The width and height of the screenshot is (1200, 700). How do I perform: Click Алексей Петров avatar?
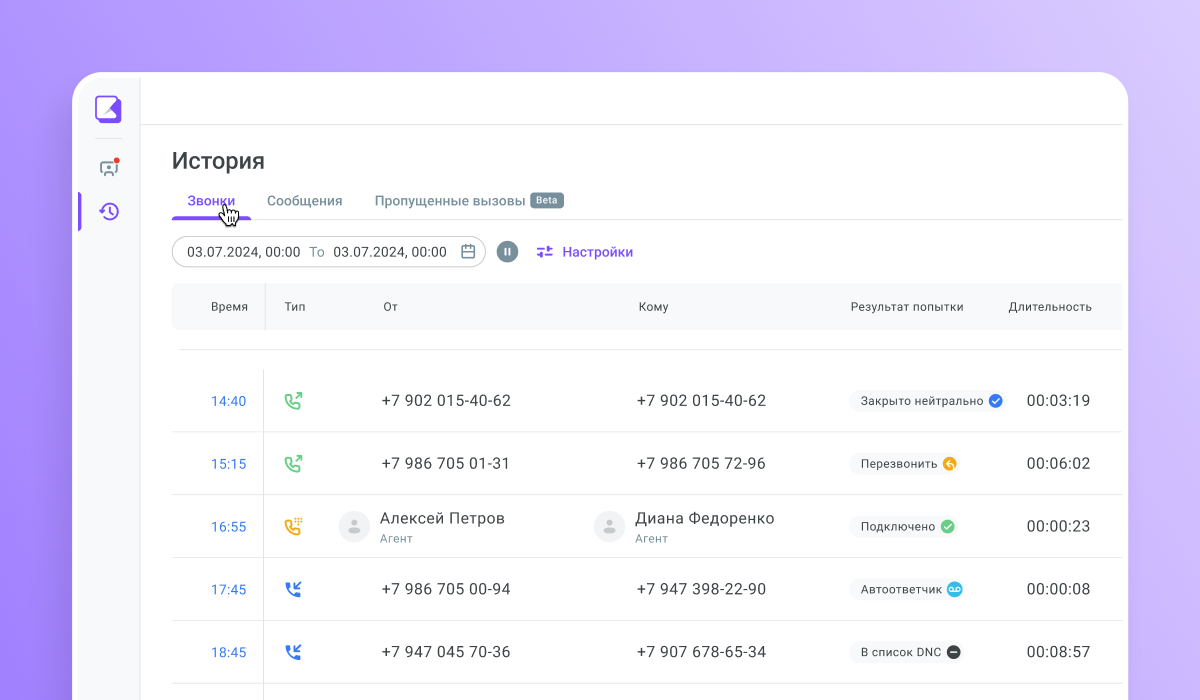click(x=354, y=527)
